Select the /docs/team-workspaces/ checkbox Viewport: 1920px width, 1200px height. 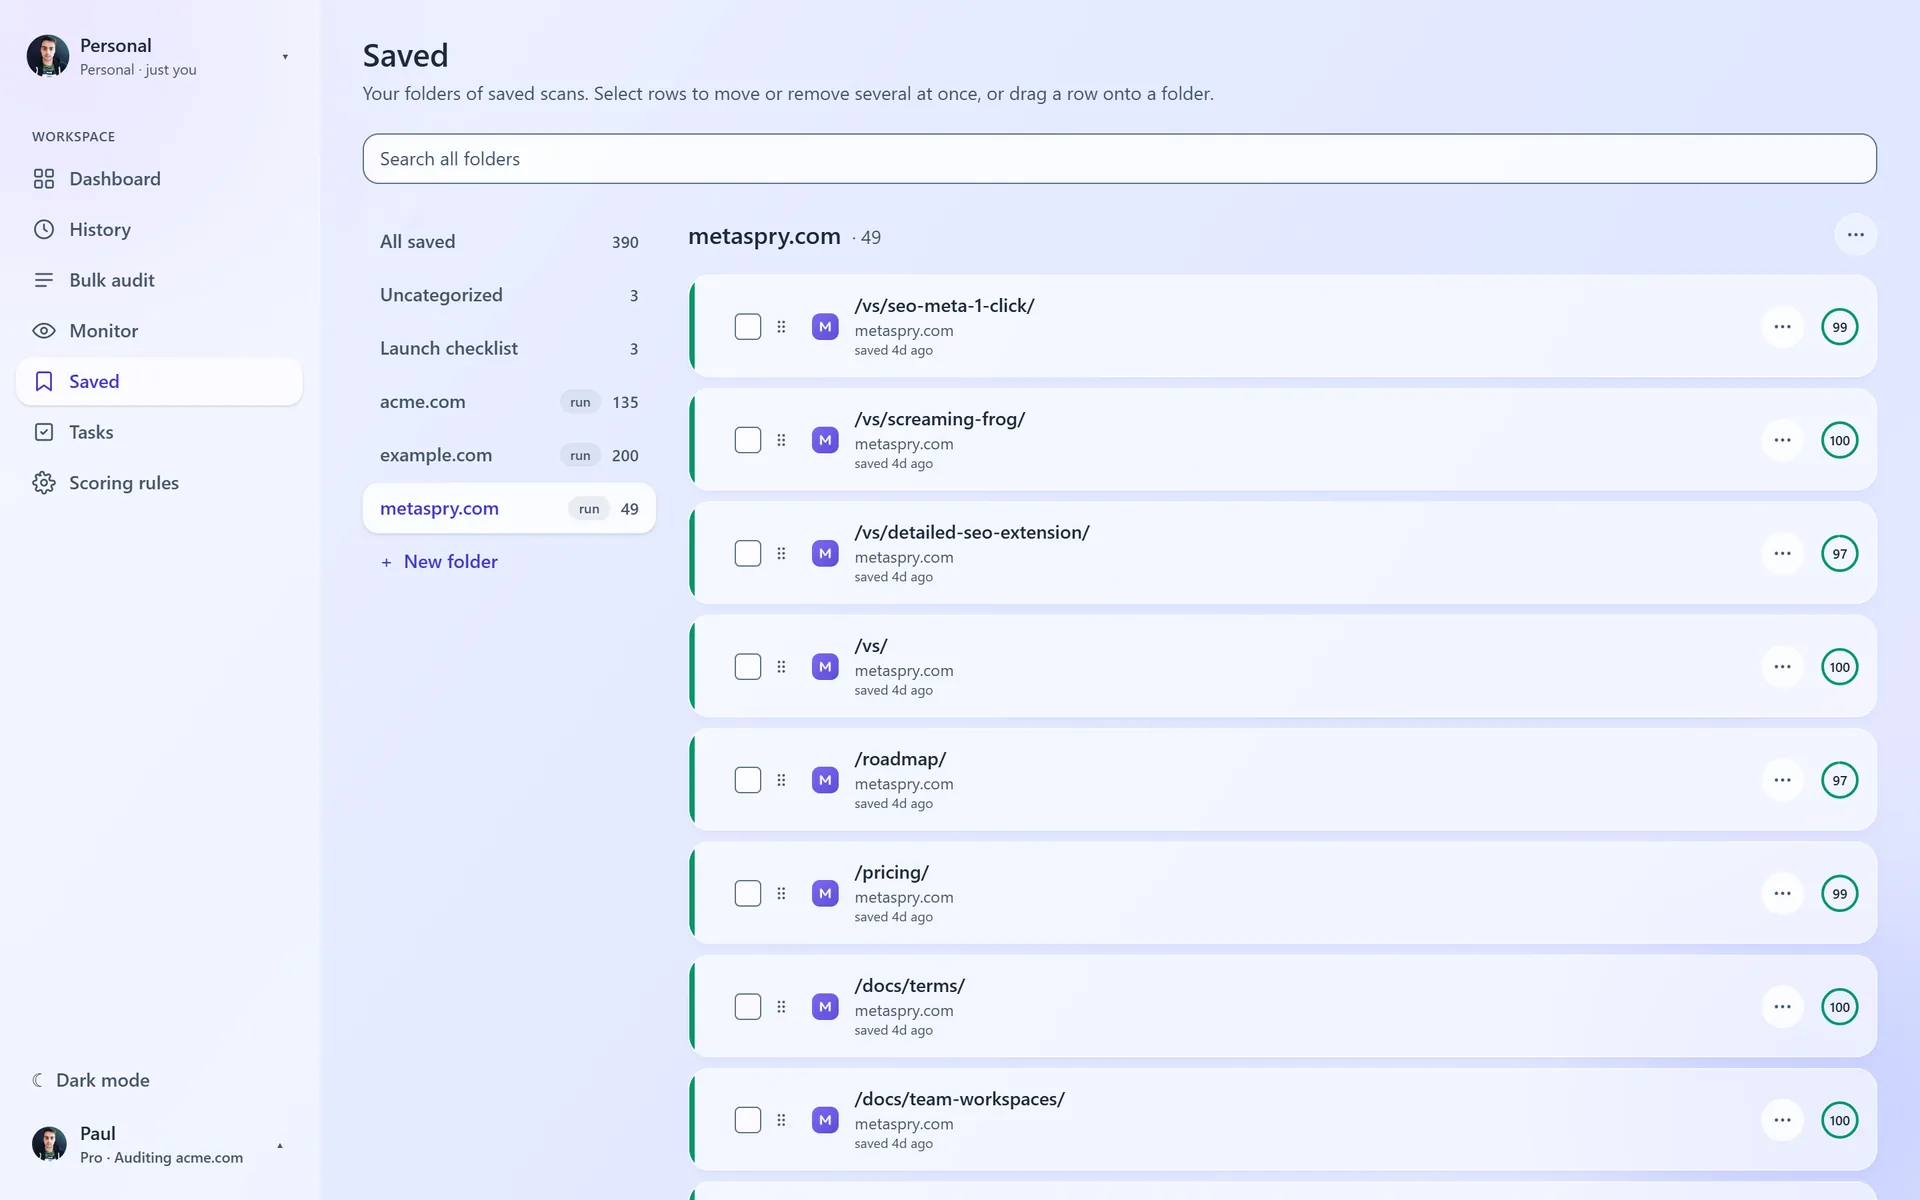(748, 1120)
